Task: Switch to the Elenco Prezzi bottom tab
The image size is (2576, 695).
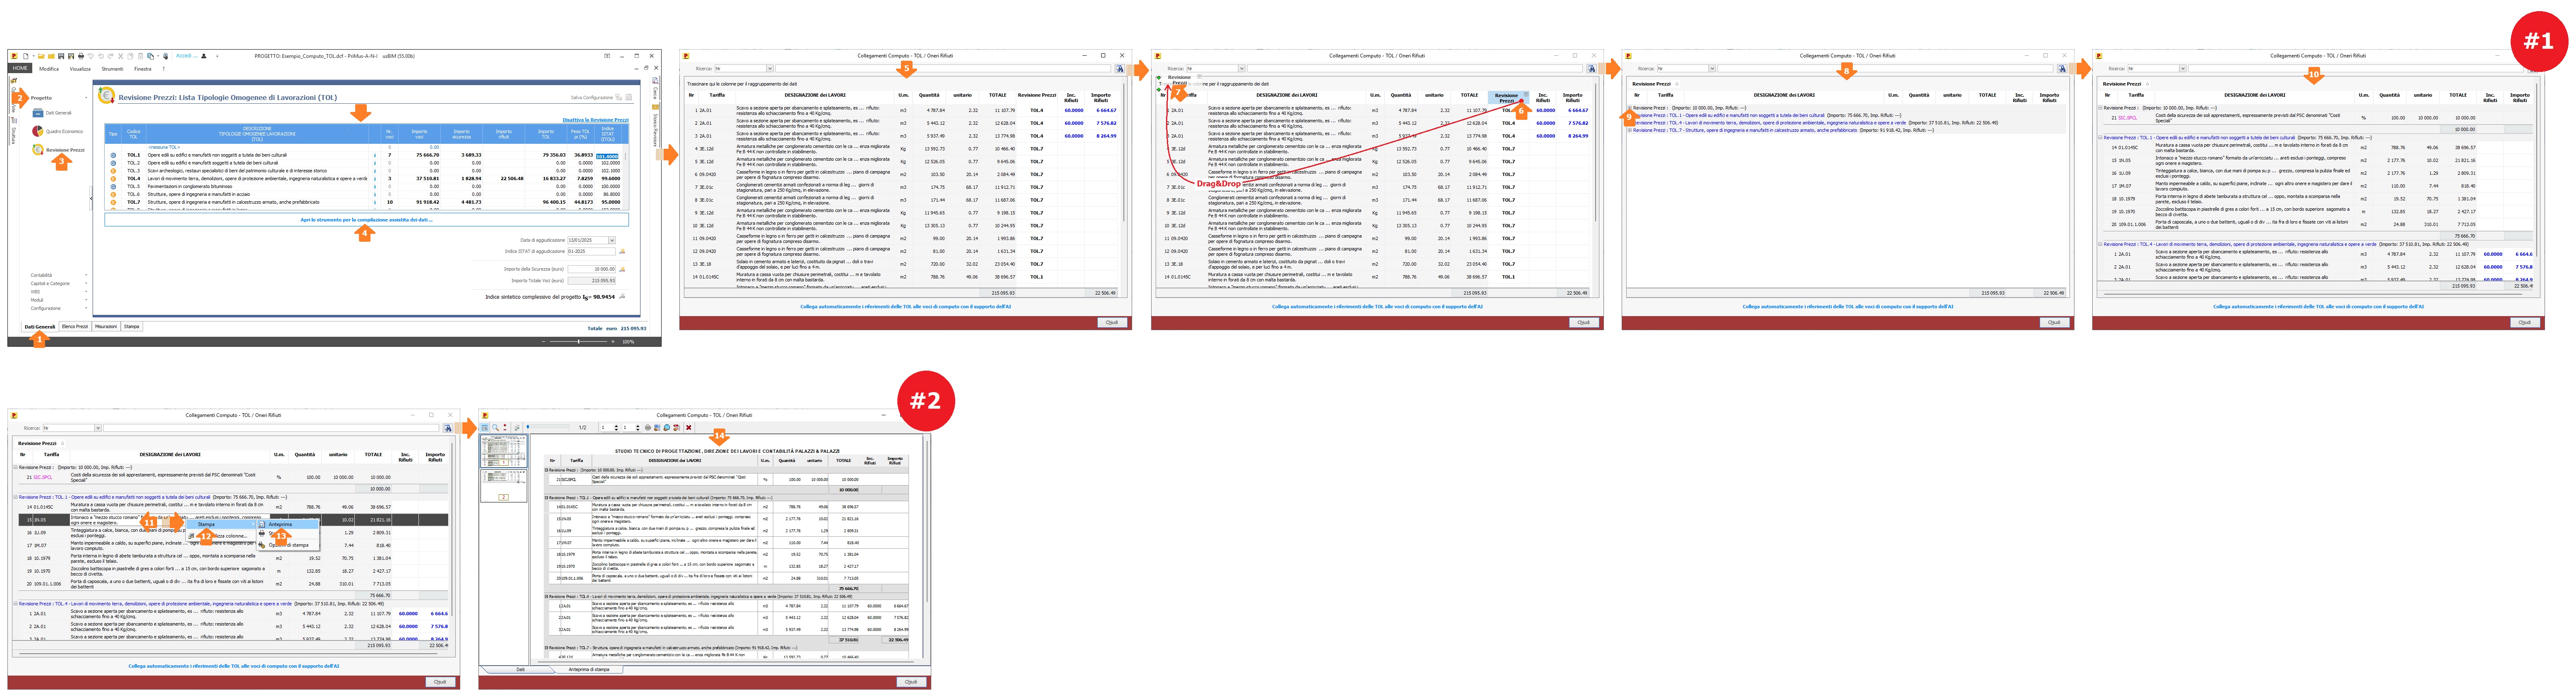Action: point(75,327)
